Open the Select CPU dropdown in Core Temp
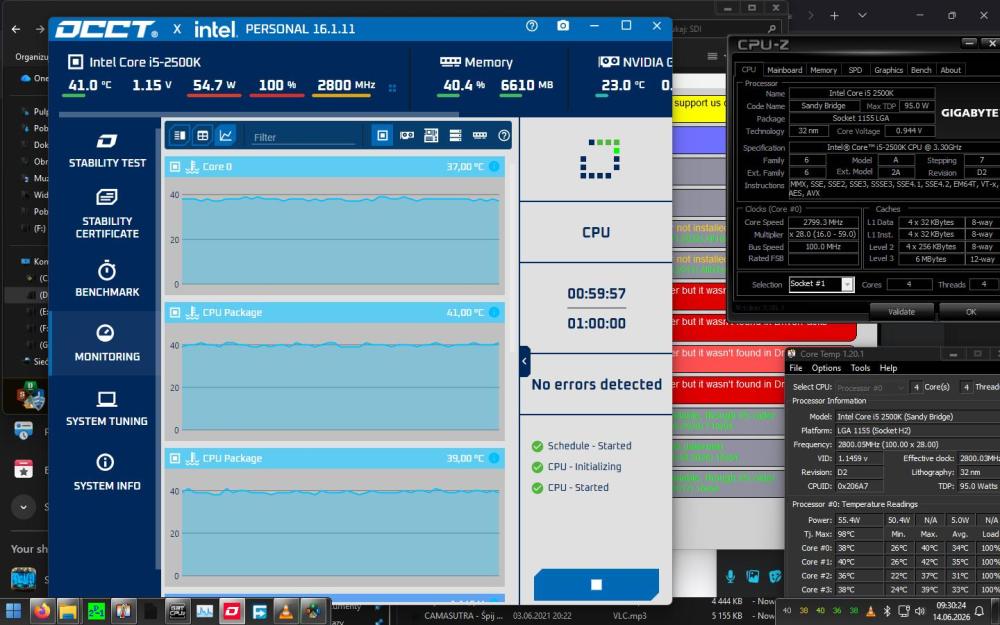This screenshot has width=1000, height=625. coord(871,387)
